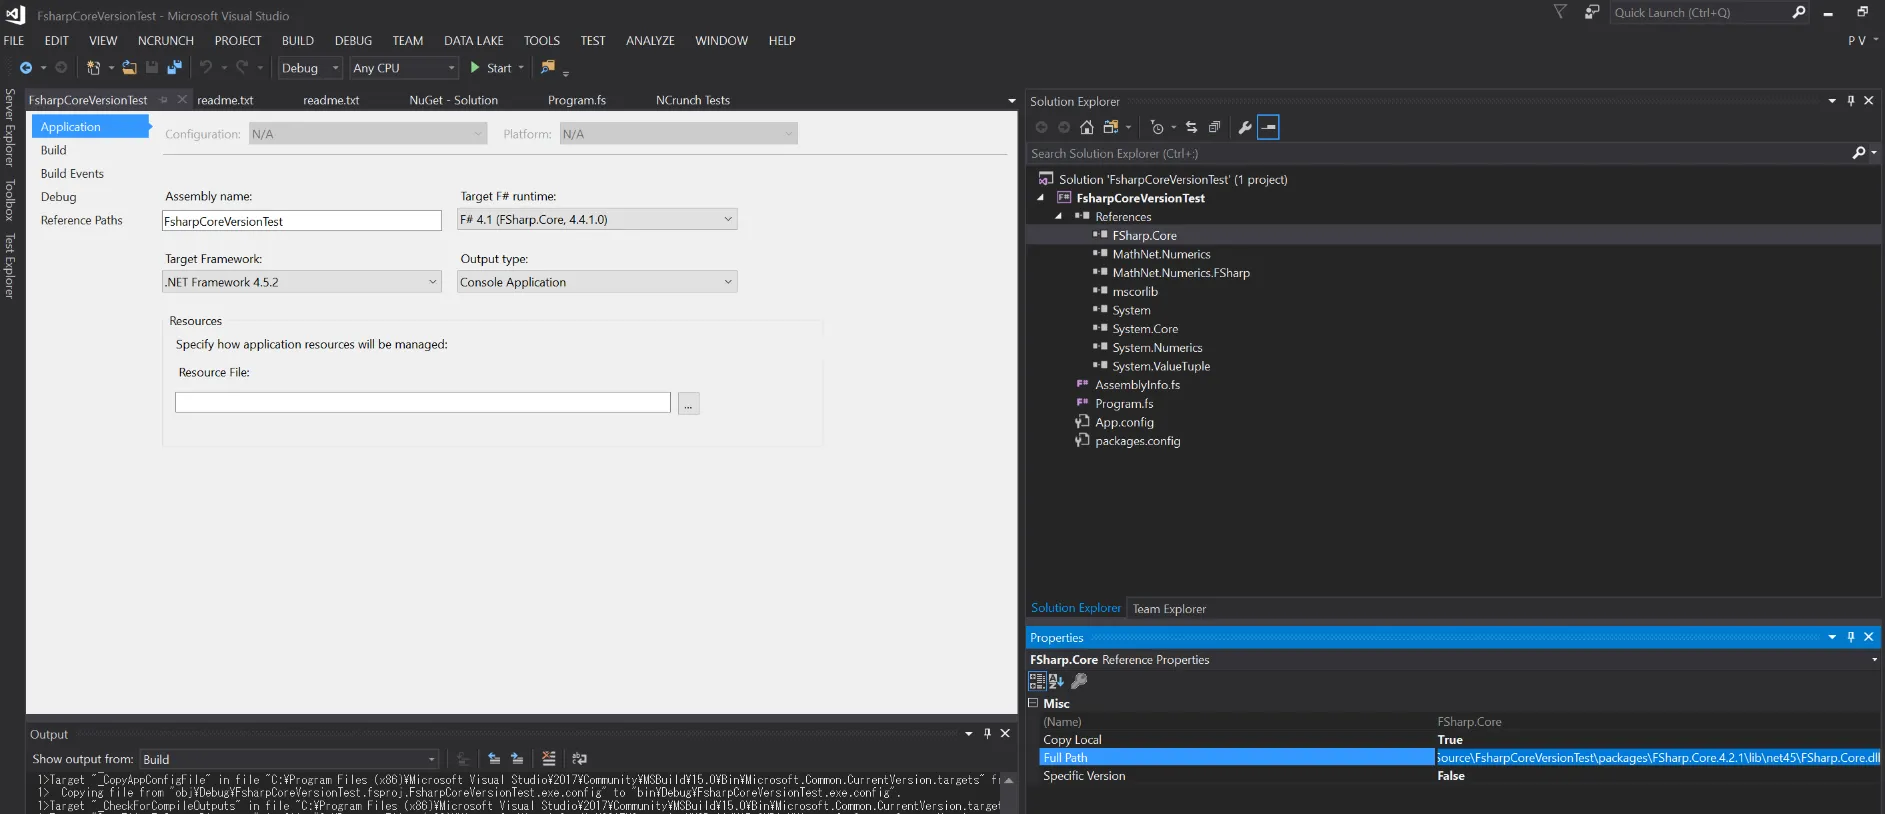The width and height of the screenshot is (1885, 814).
Task: Click Sync with Active Document arrows icon
Action: tap(1191, 127)
